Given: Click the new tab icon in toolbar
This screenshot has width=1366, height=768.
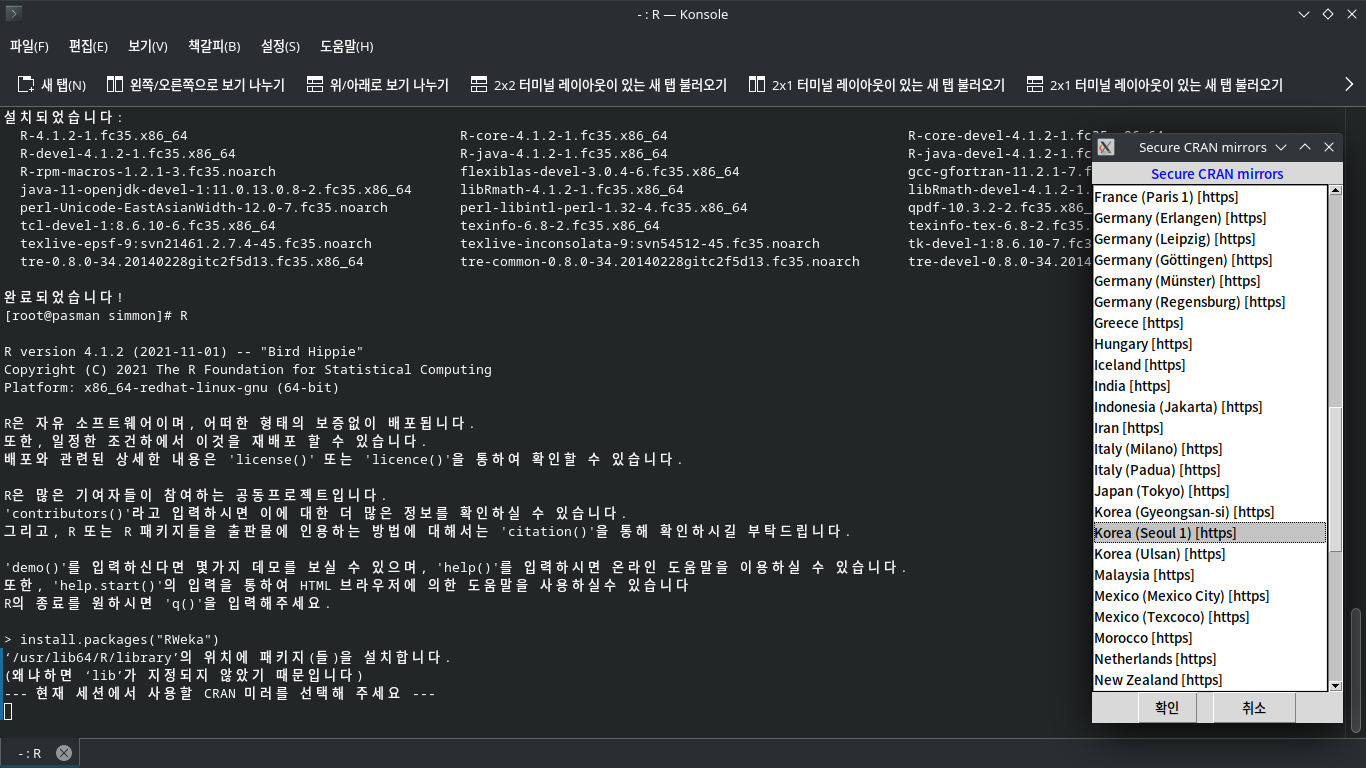Looking at the screenshot, I should 26,85.
